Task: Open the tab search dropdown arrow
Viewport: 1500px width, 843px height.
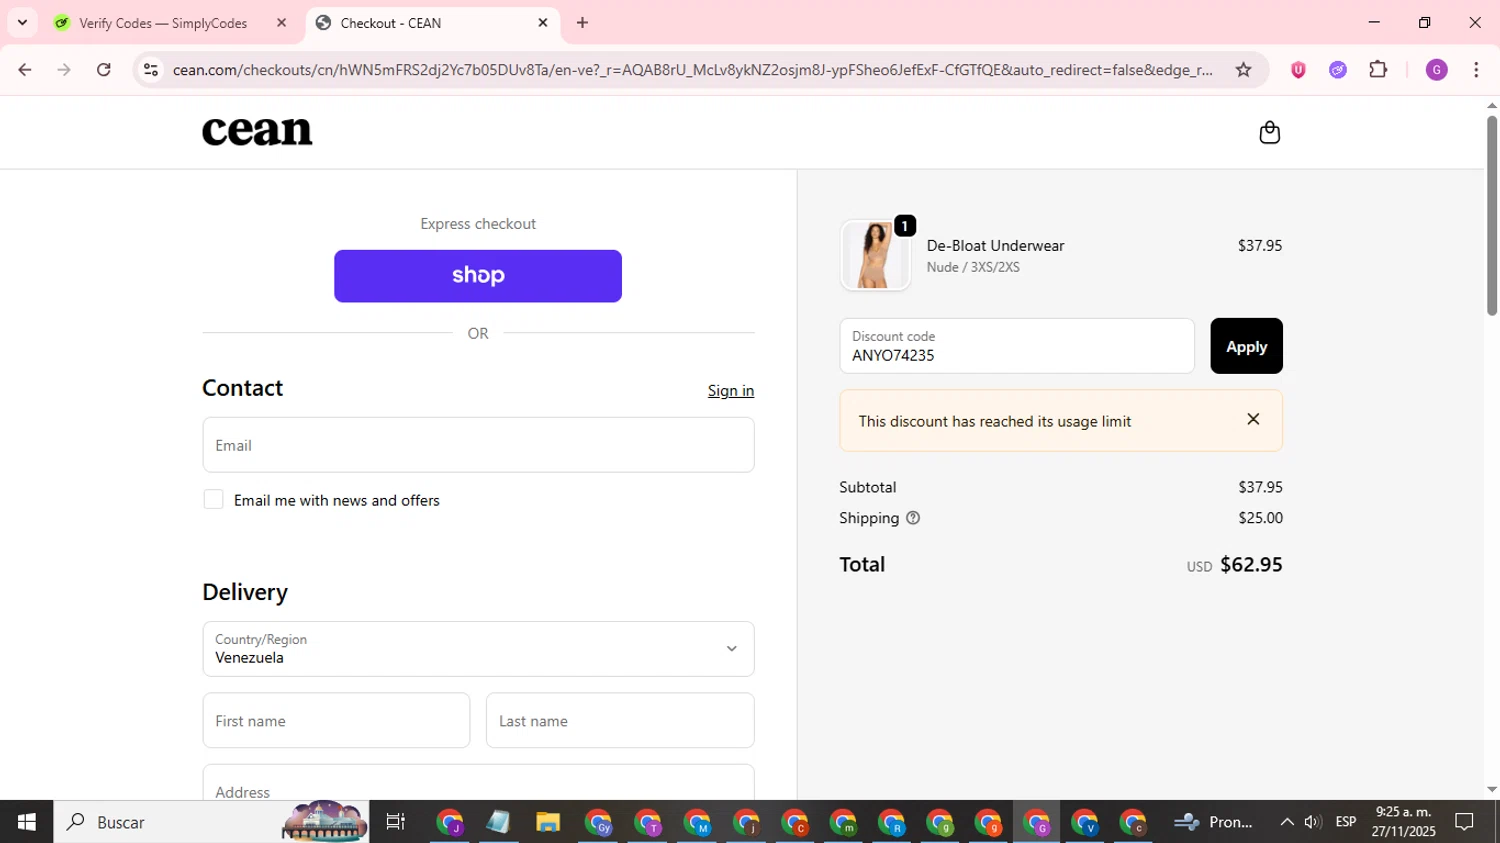Action: [22, 22]
